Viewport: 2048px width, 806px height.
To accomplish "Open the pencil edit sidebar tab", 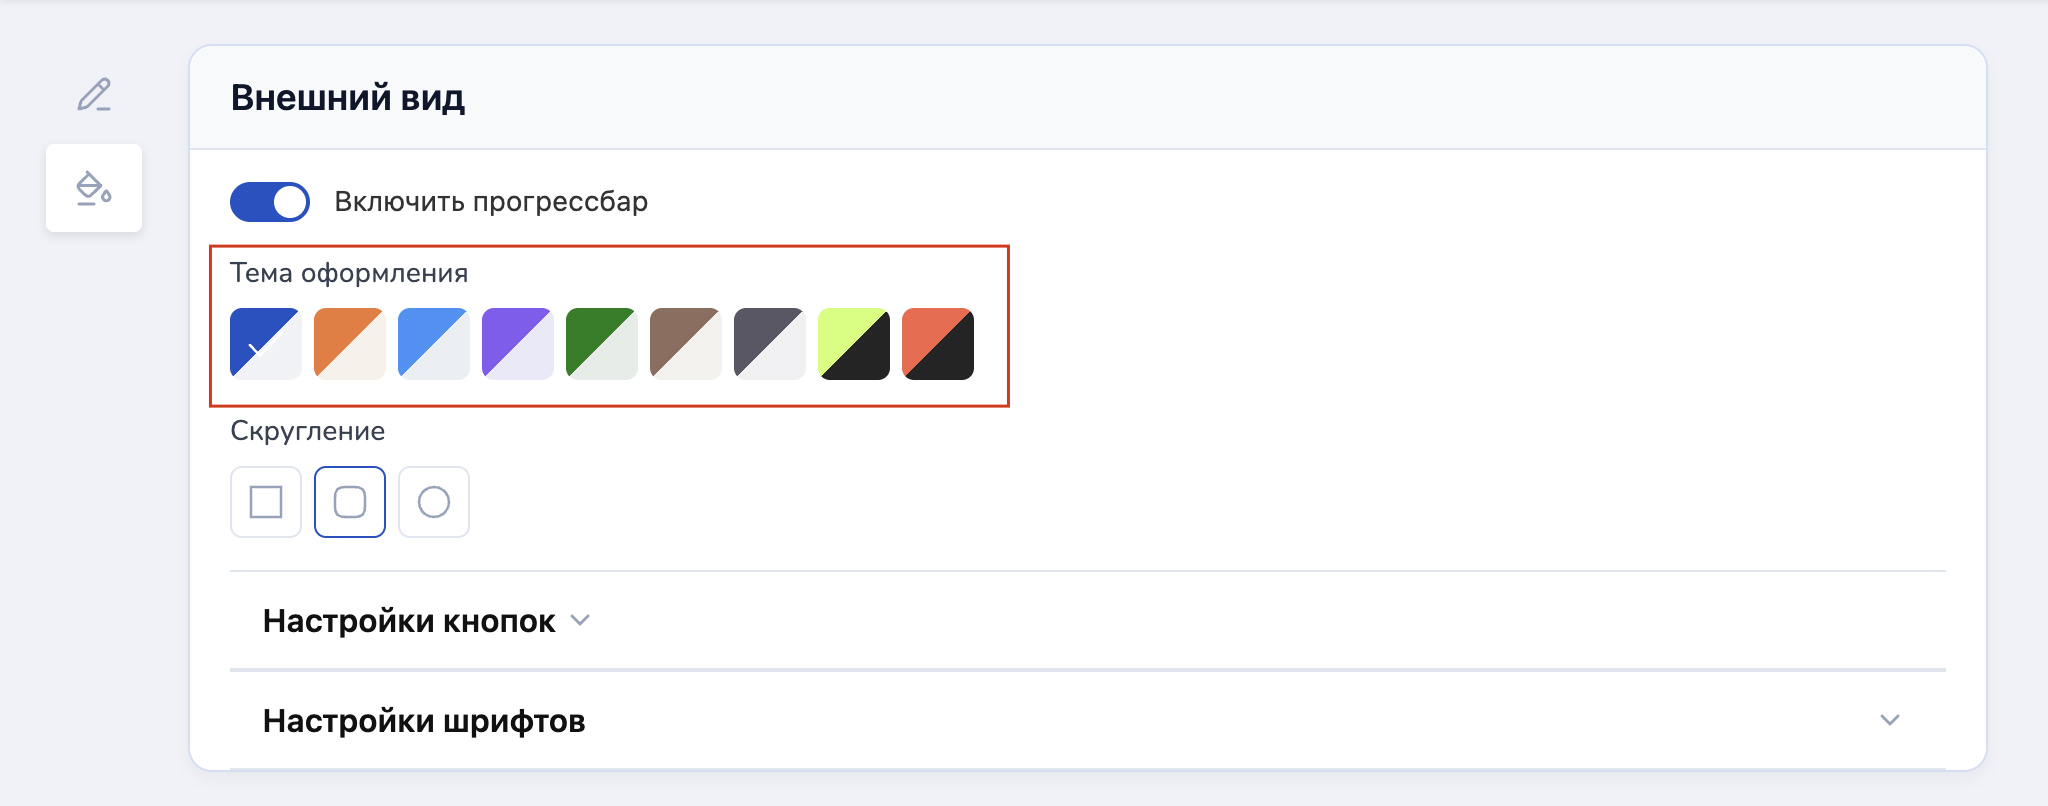I will coord(94,95).
